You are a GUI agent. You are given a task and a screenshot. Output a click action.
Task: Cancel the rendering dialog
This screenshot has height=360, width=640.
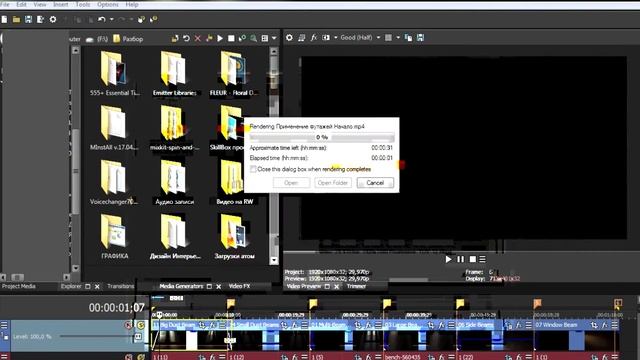point(375,183)
